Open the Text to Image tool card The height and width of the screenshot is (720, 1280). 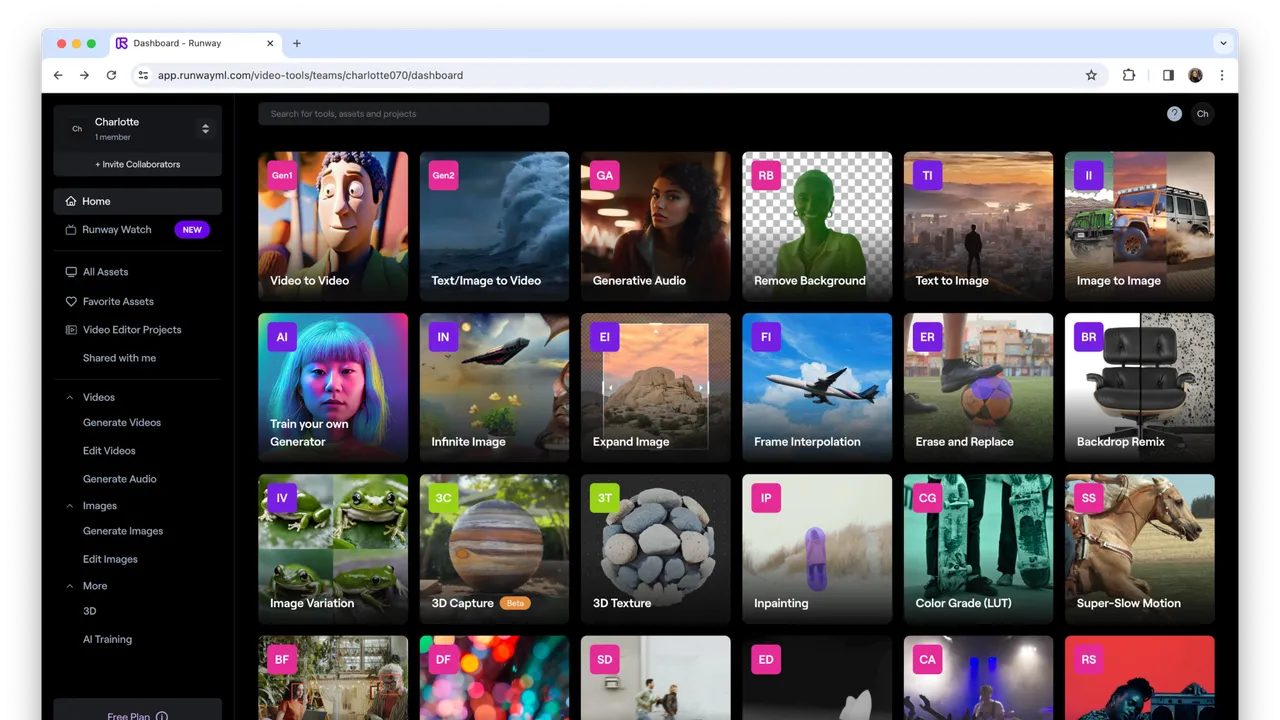coord(978,226)
